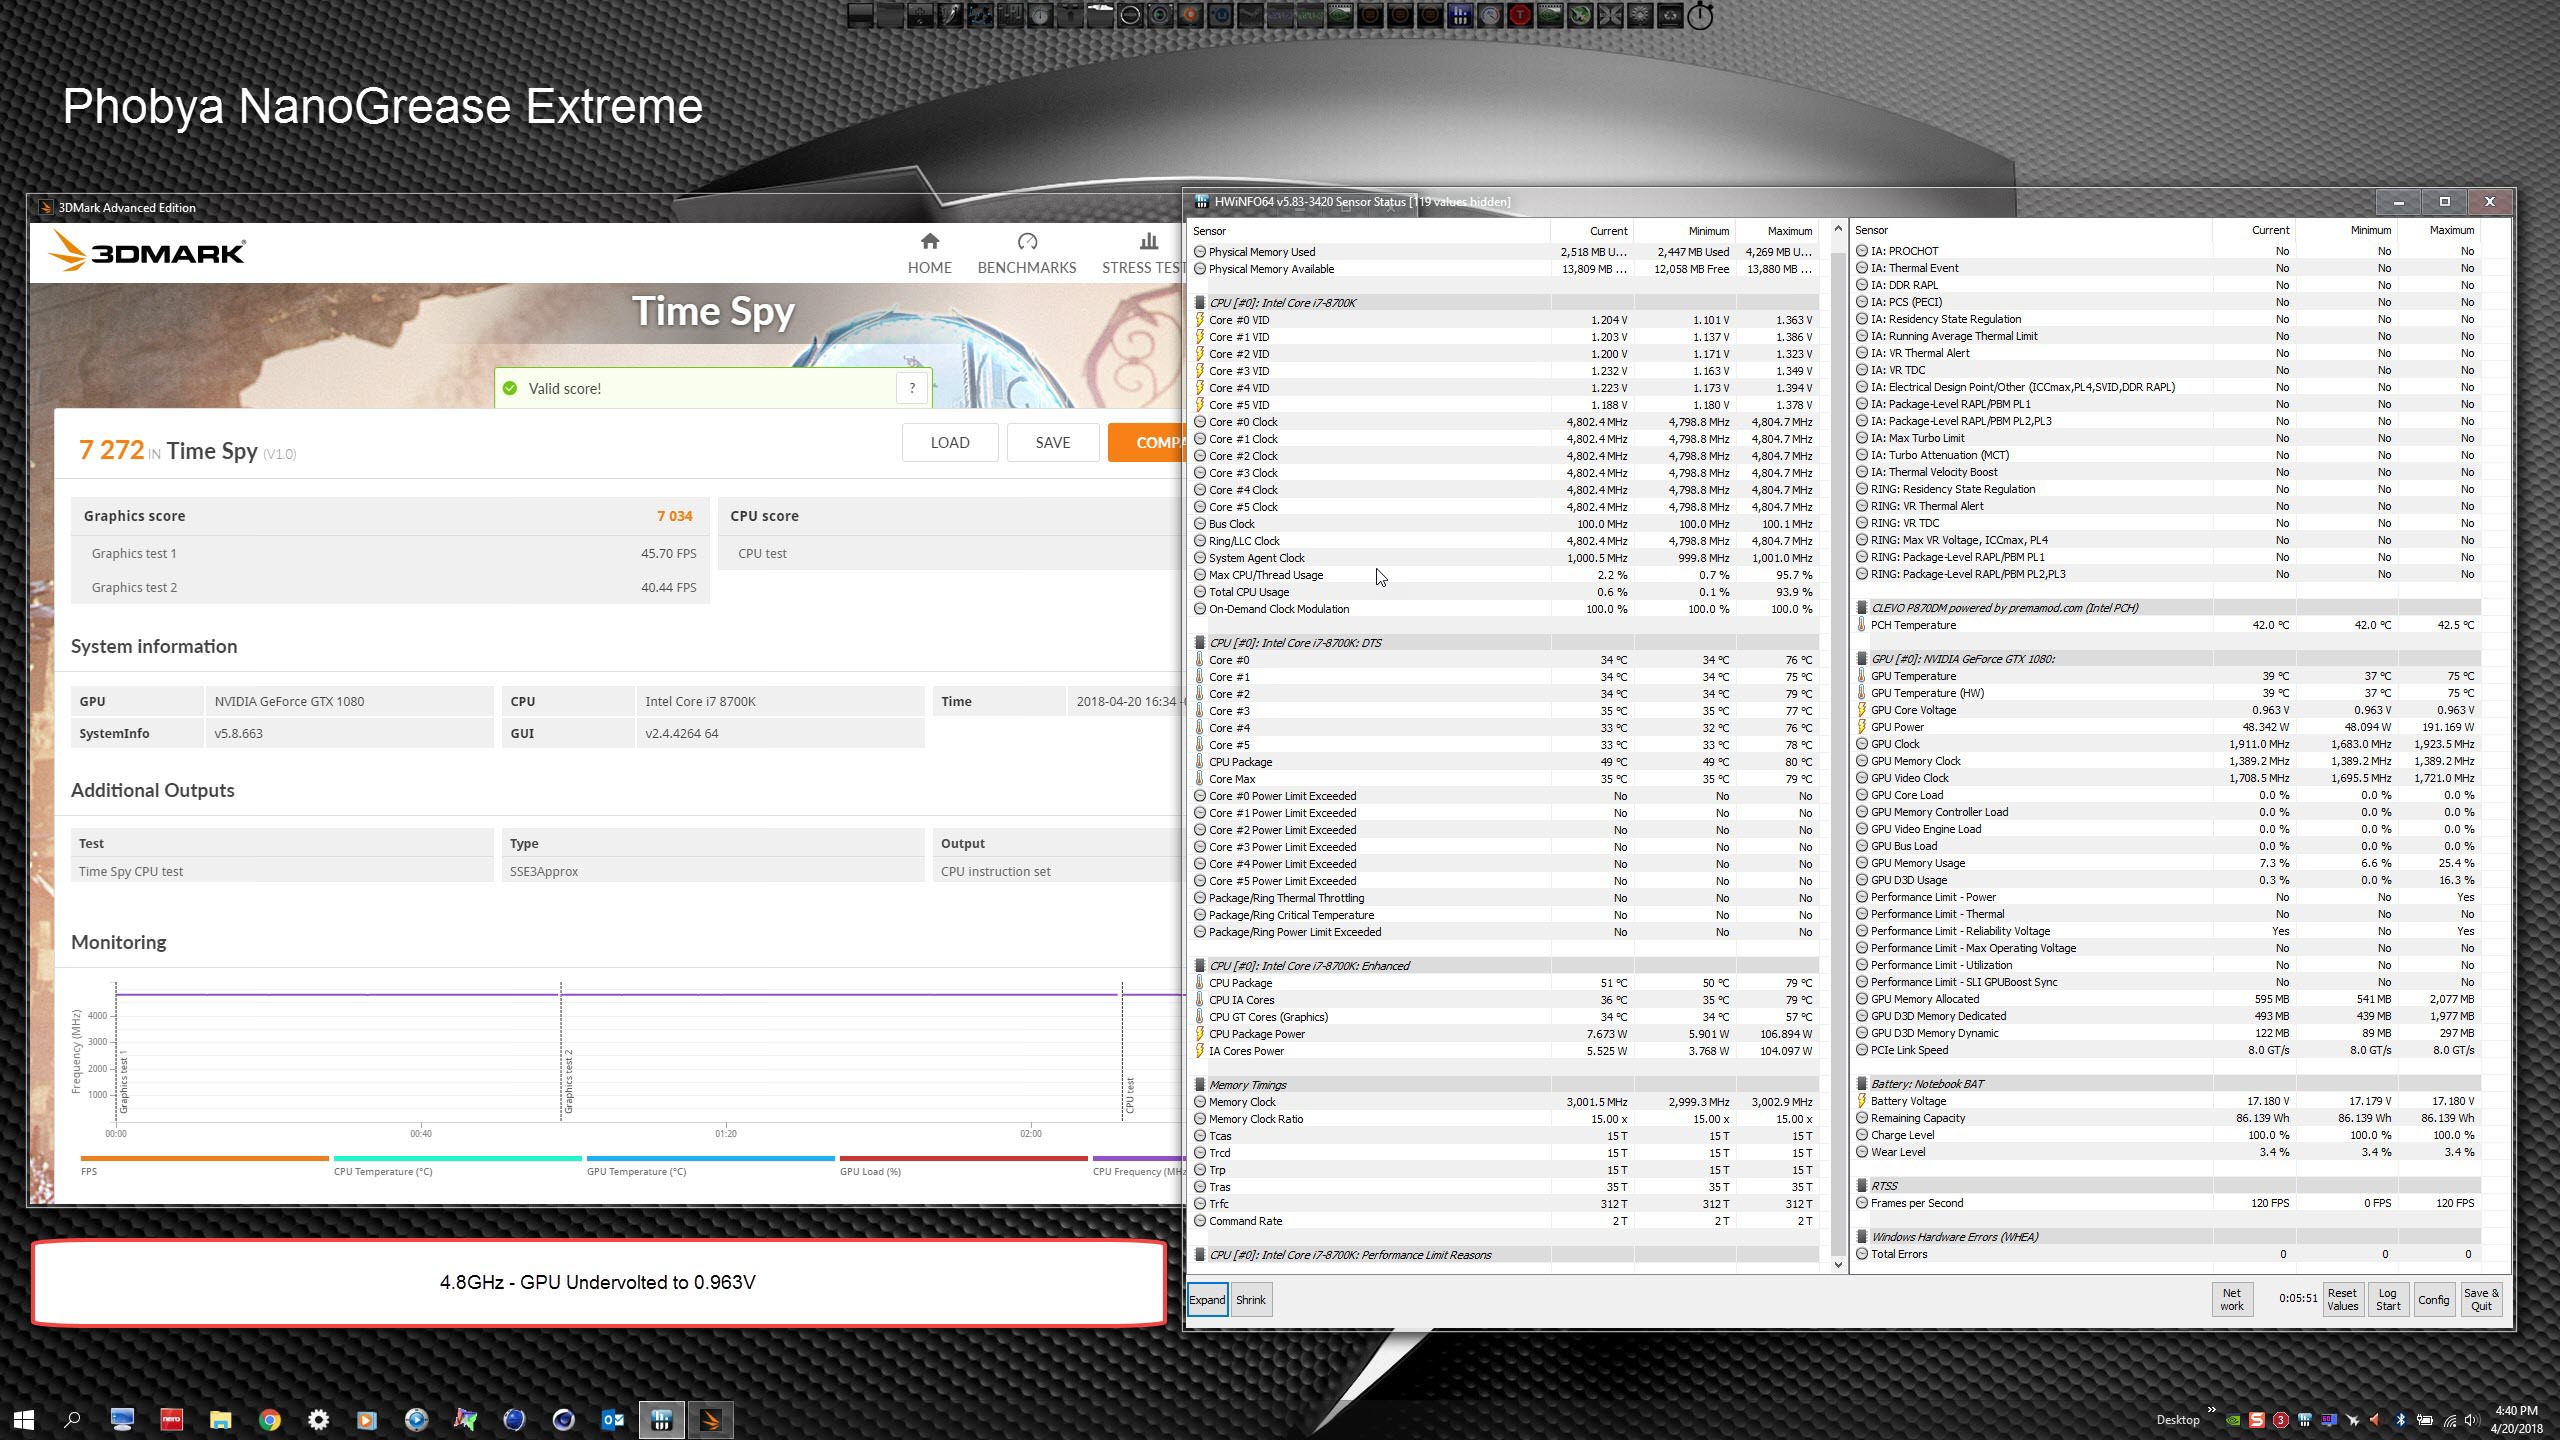
Task: Click the left pane Sensor column header
Action: [x=1368, y=231]
